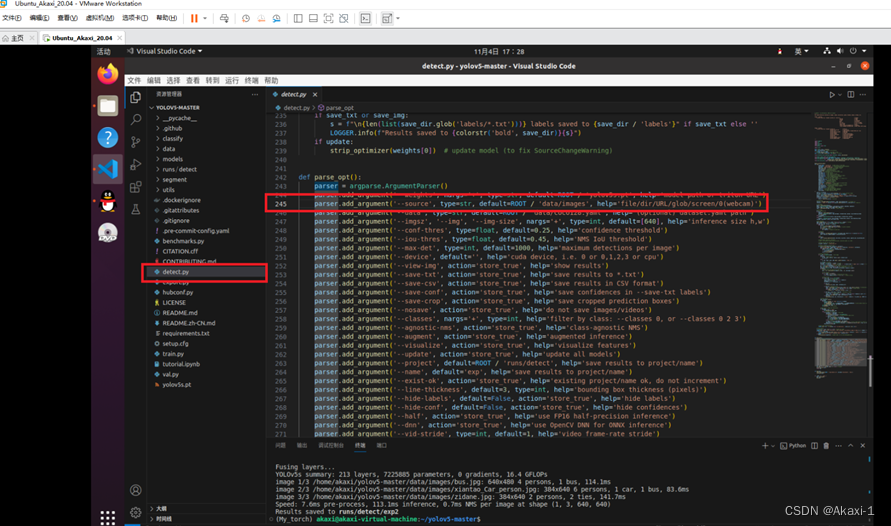Screen dimensions: 891x526
Task: Enter VMware full screen mode
Action: point(328,18)
